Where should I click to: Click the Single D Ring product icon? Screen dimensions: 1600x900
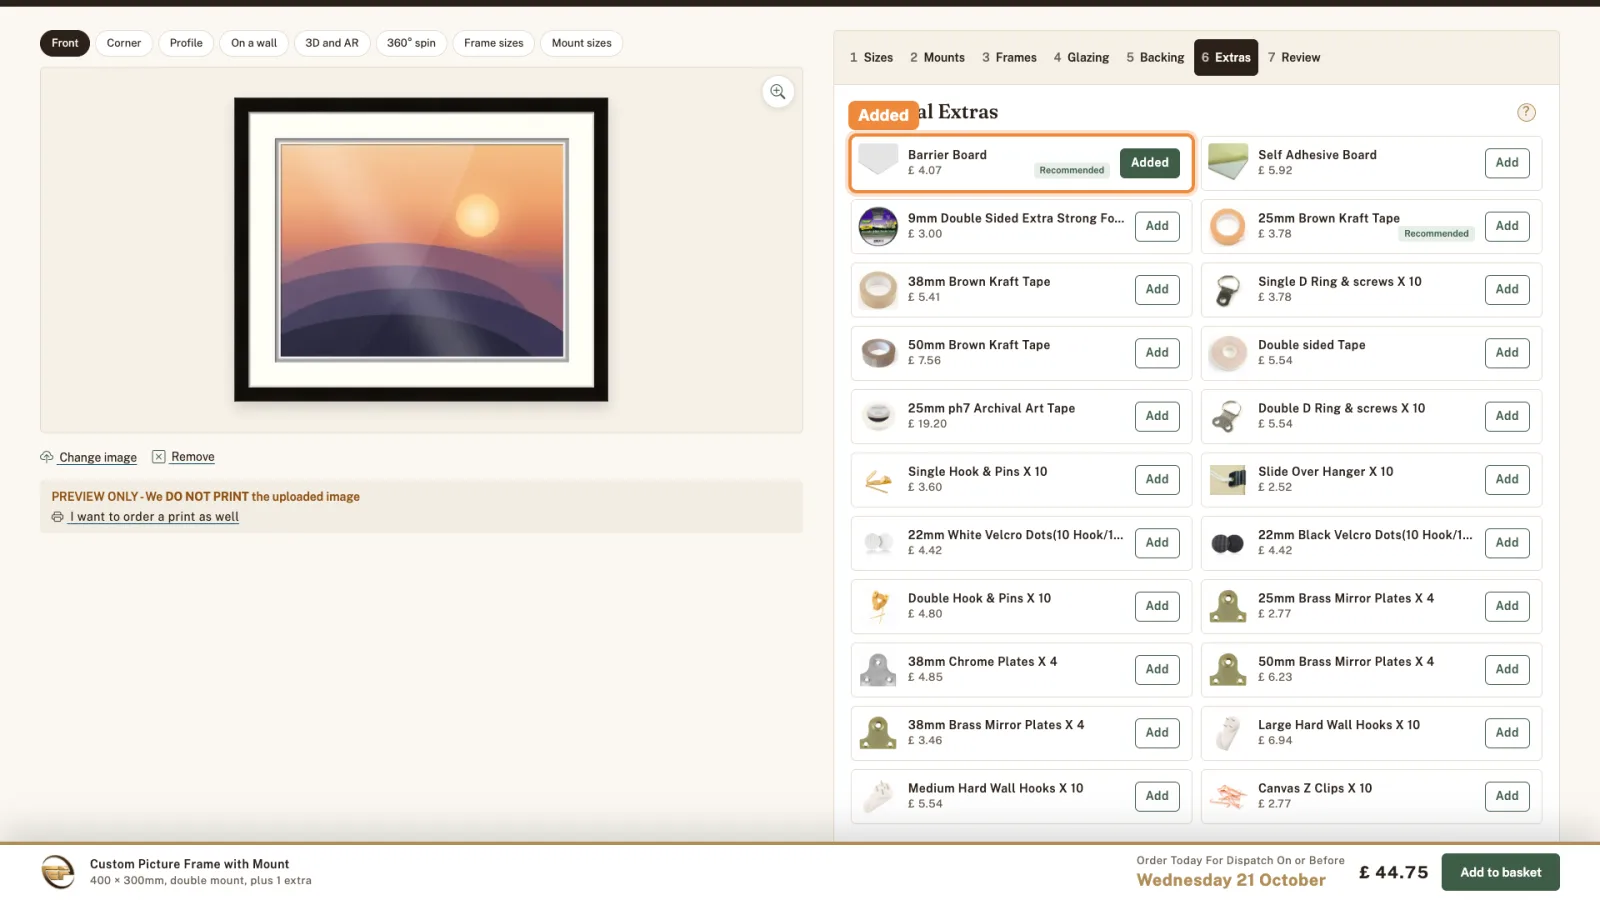coord(1228,290)
